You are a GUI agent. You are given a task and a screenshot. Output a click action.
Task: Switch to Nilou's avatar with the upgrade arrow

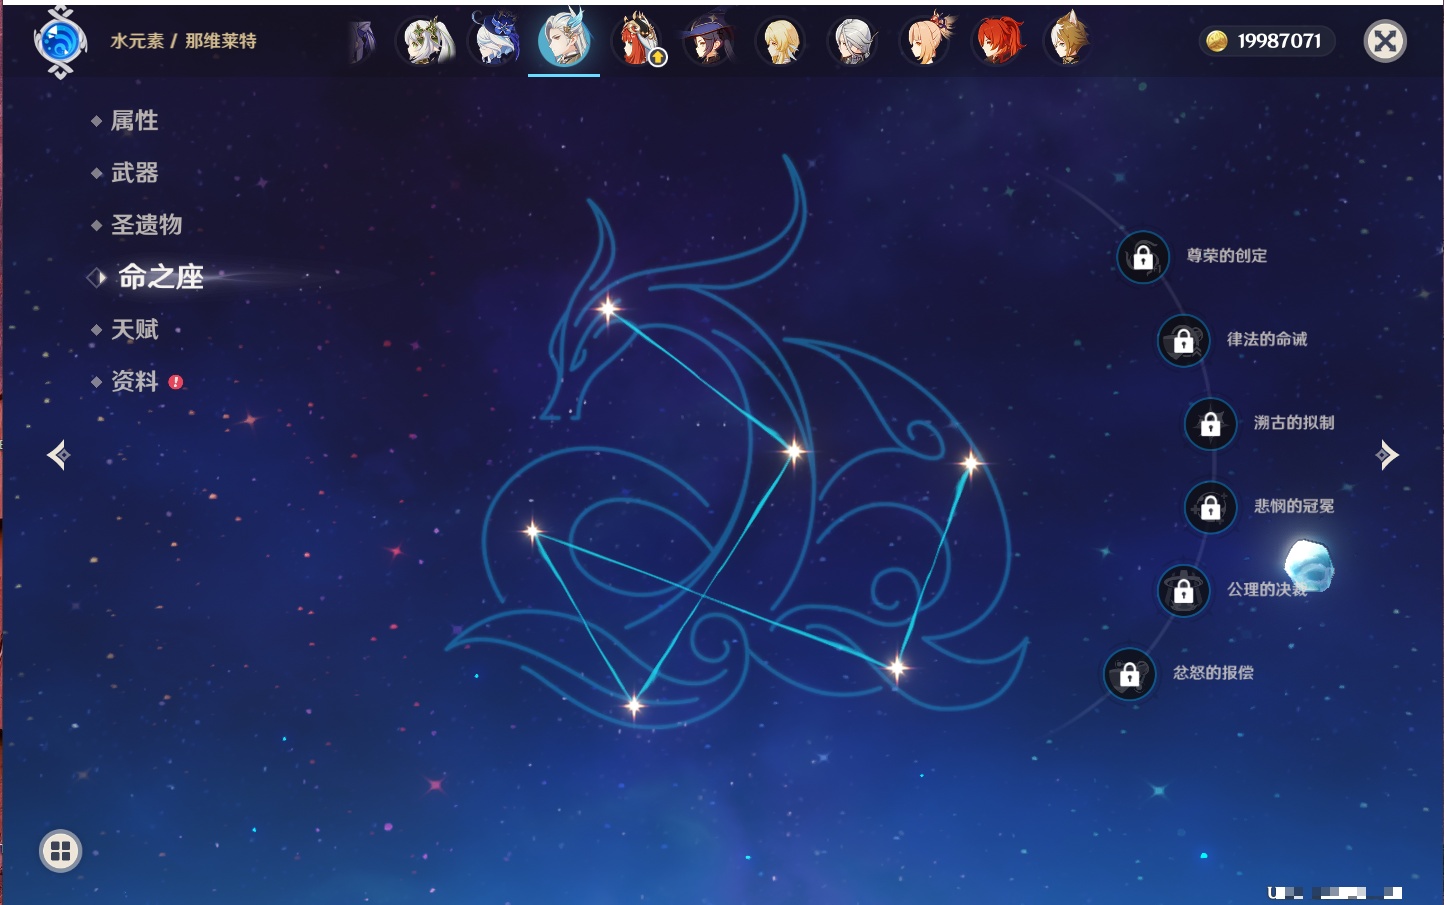(638, 41)
